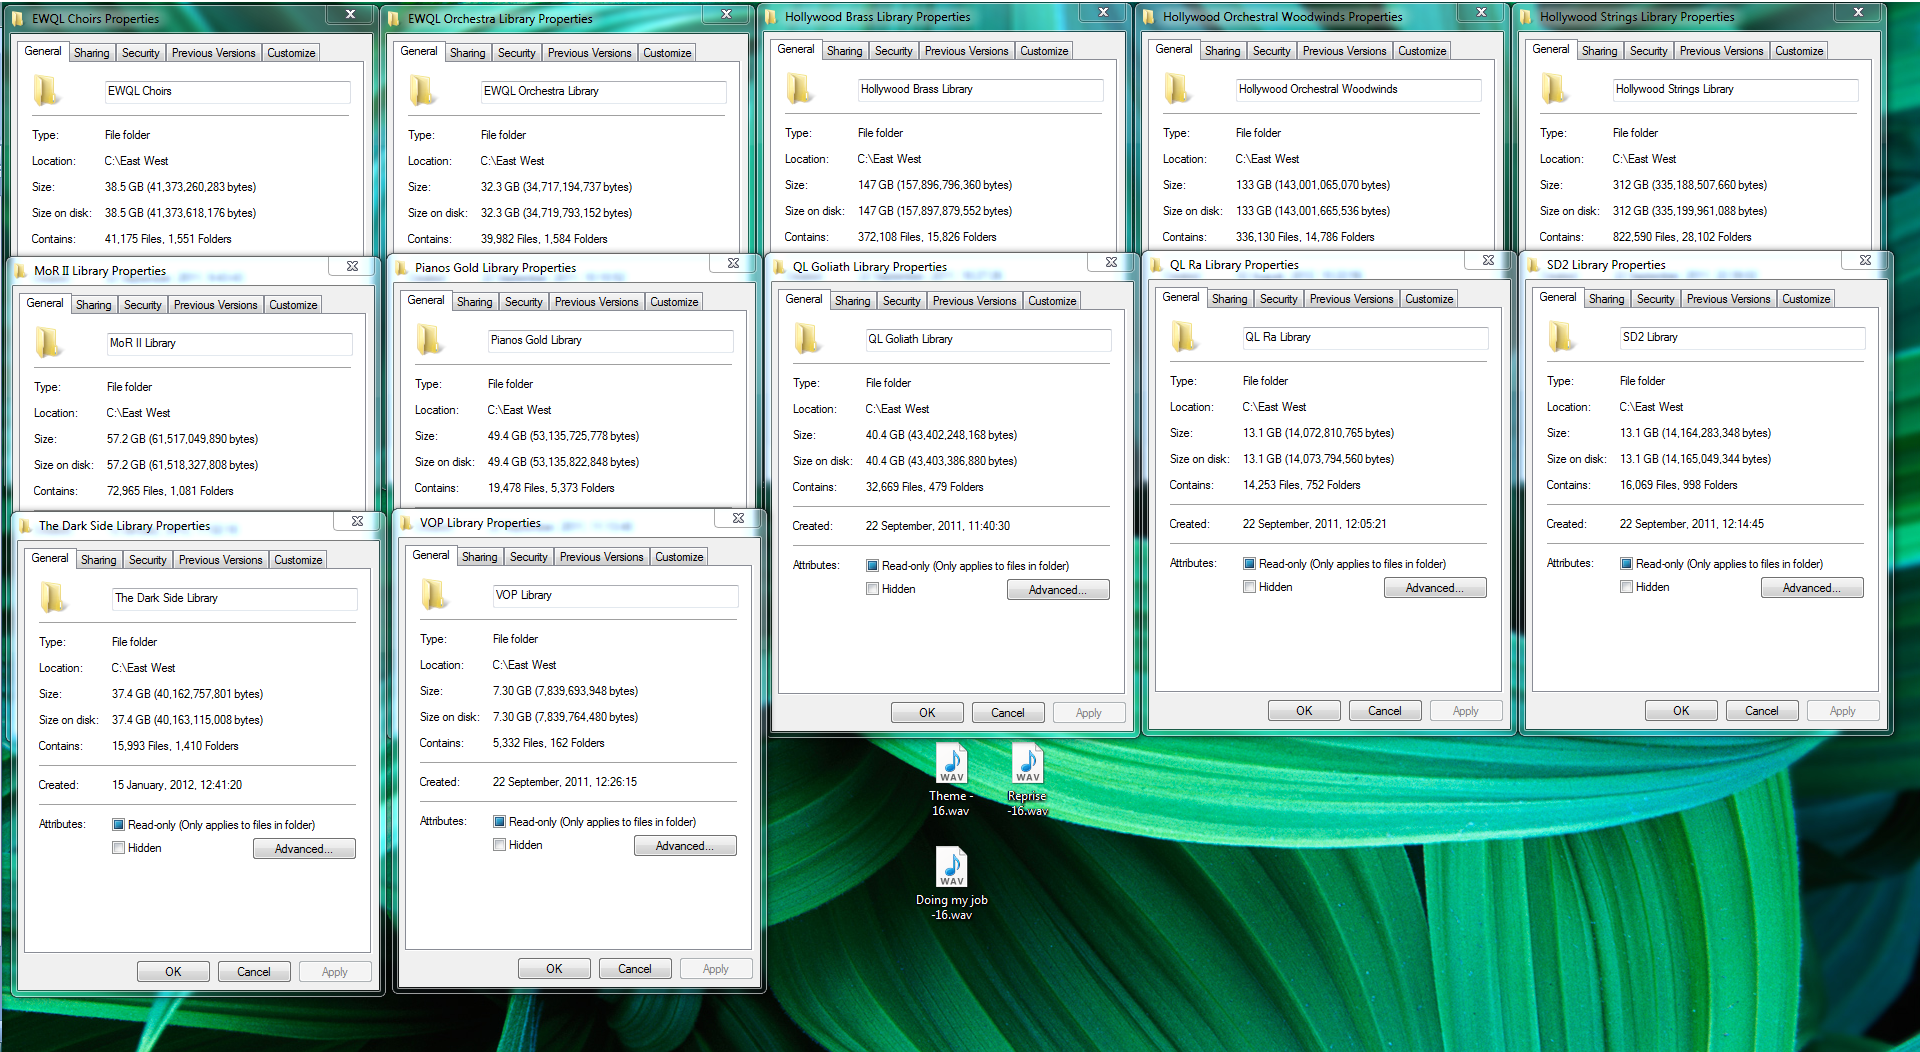The height and width of the screenshot is (1052, 1920).
Task: Click OK in QL Goliath Library Properties
Action: click(x=928, y=713)
